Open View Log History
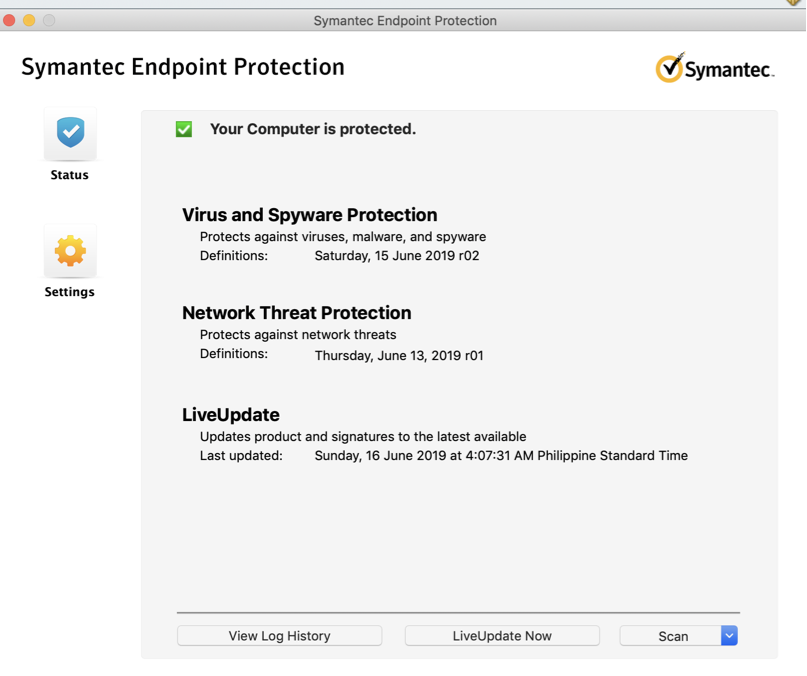Image resolution: width=807 pixels, height=676 pixels. [x=279, y=636]
